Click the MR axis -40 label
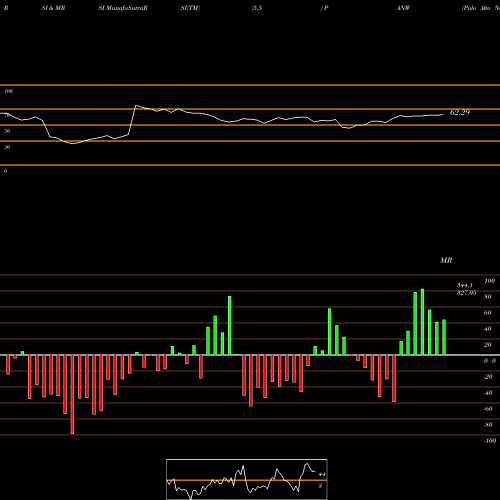This screenshot has width=500, height=500. [x=488, y=393]
